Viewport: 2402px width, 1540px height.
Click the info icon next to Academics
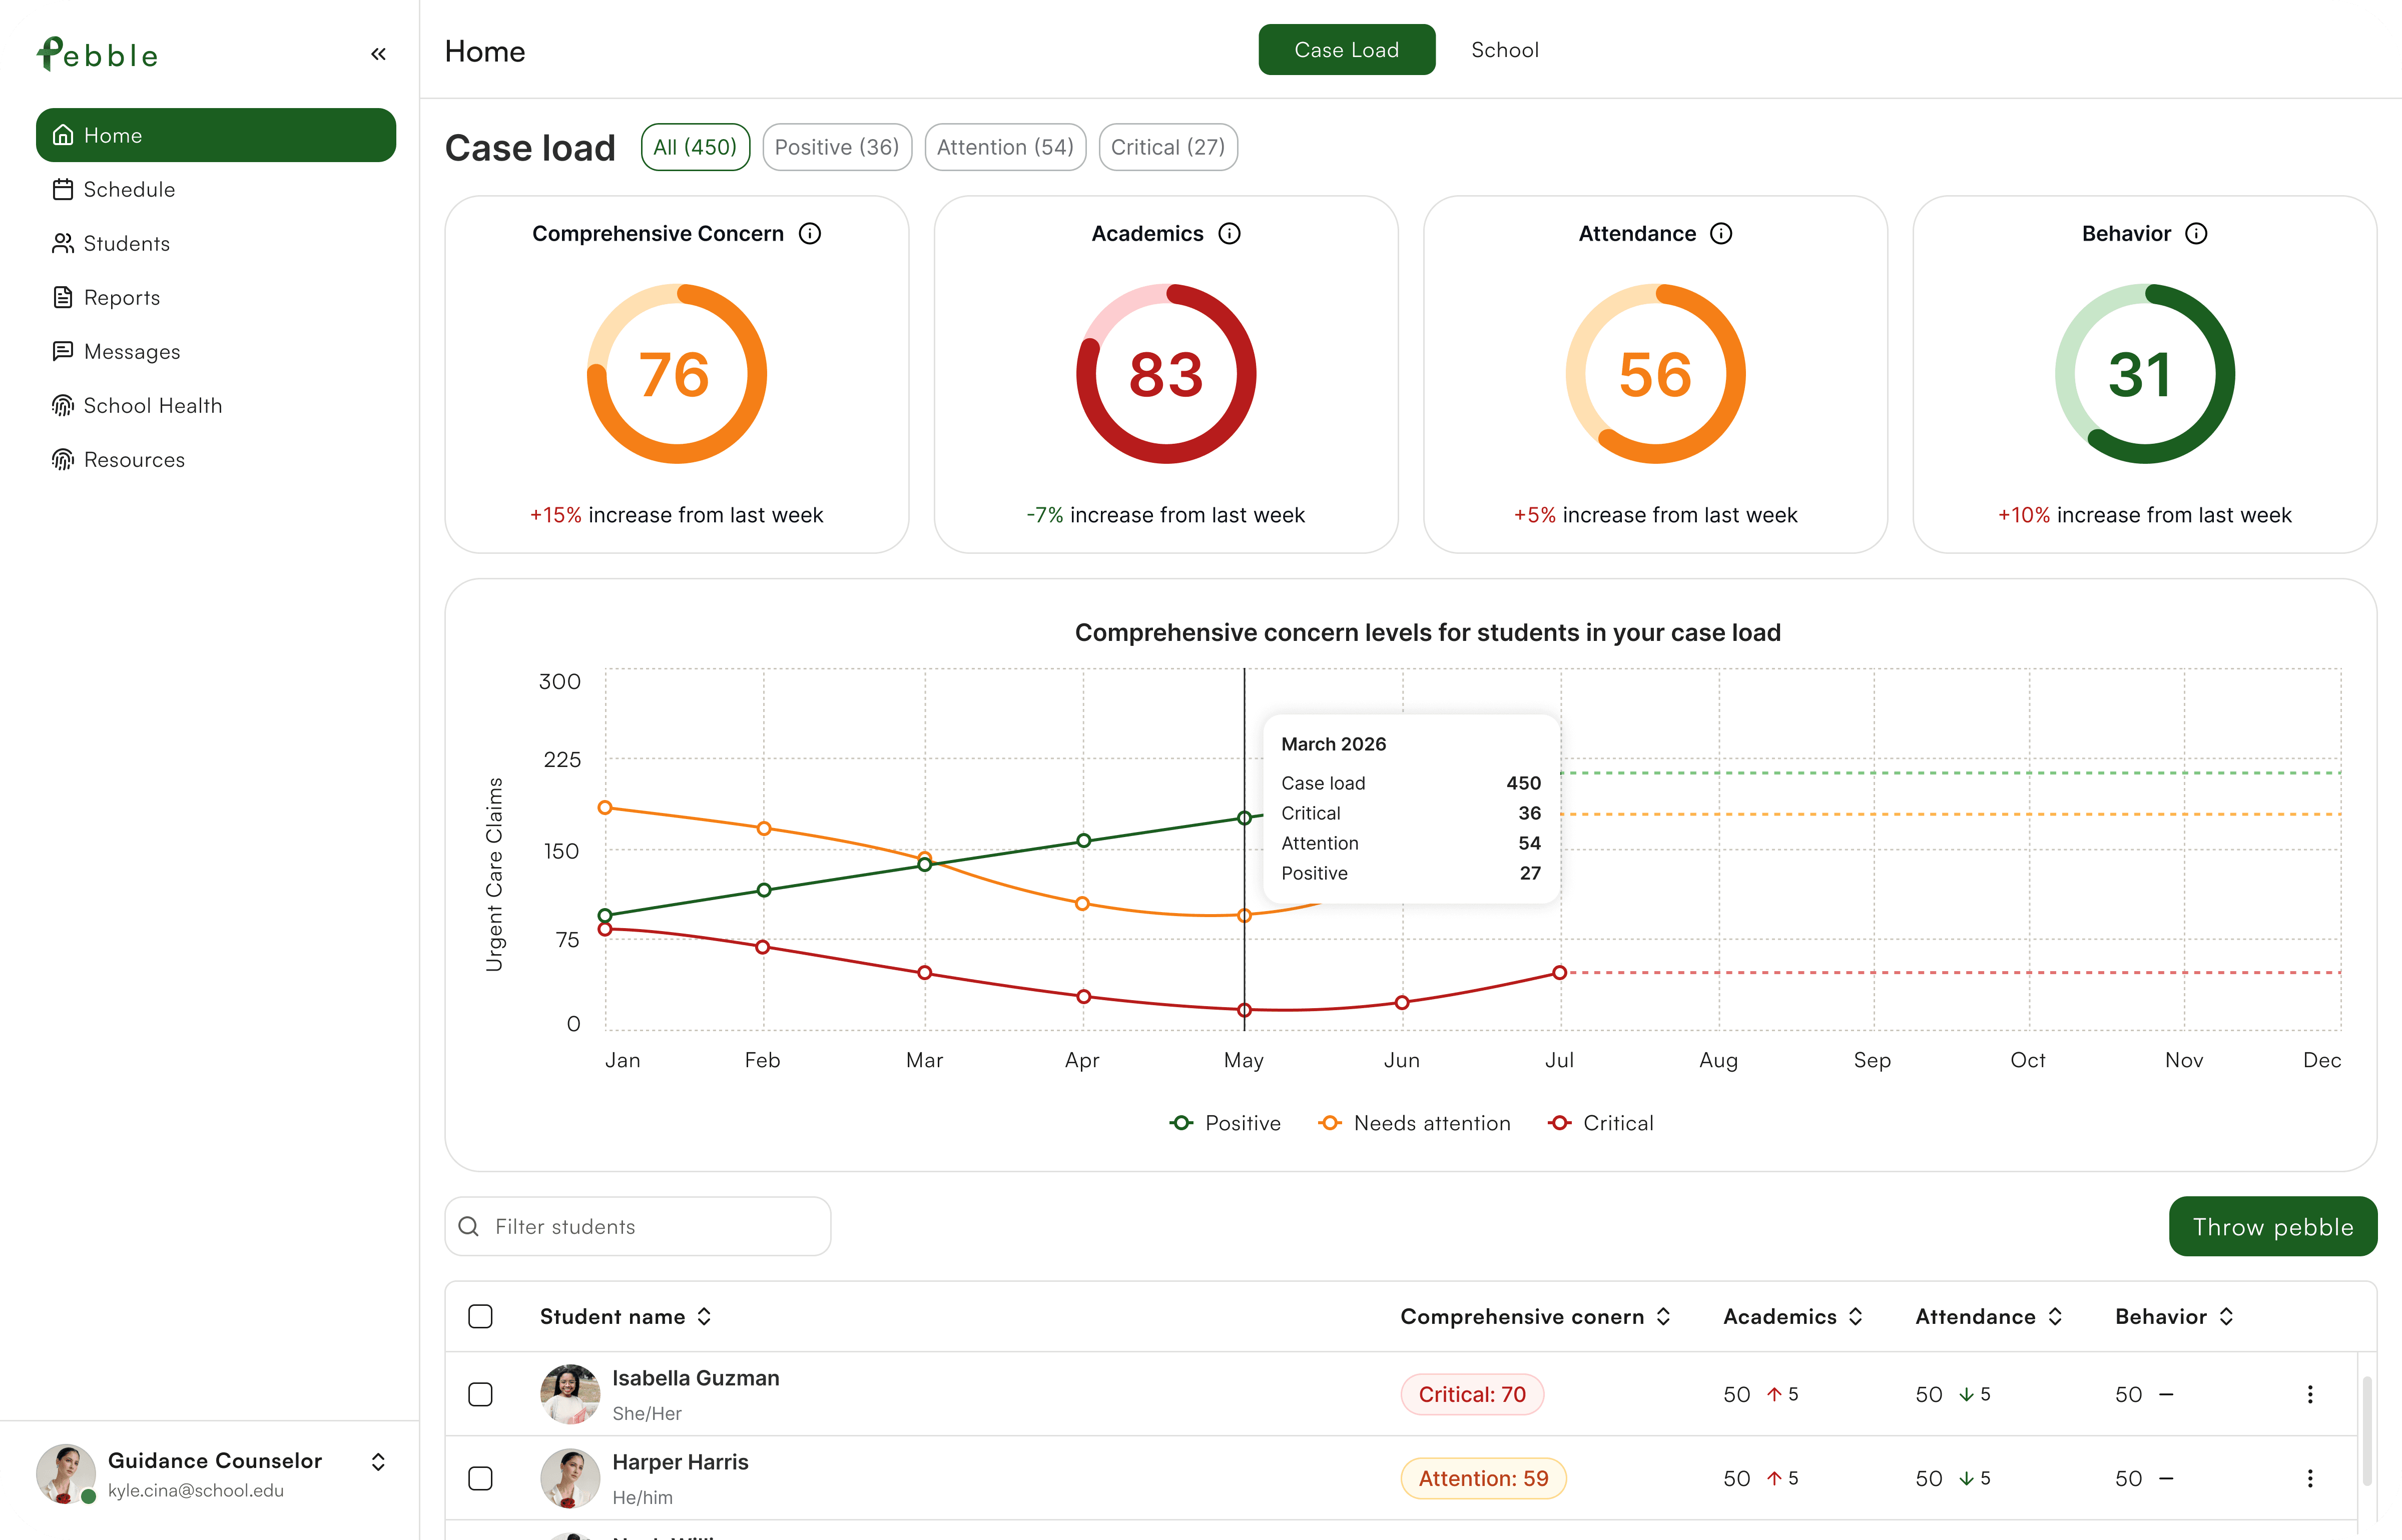point(1229,233)
